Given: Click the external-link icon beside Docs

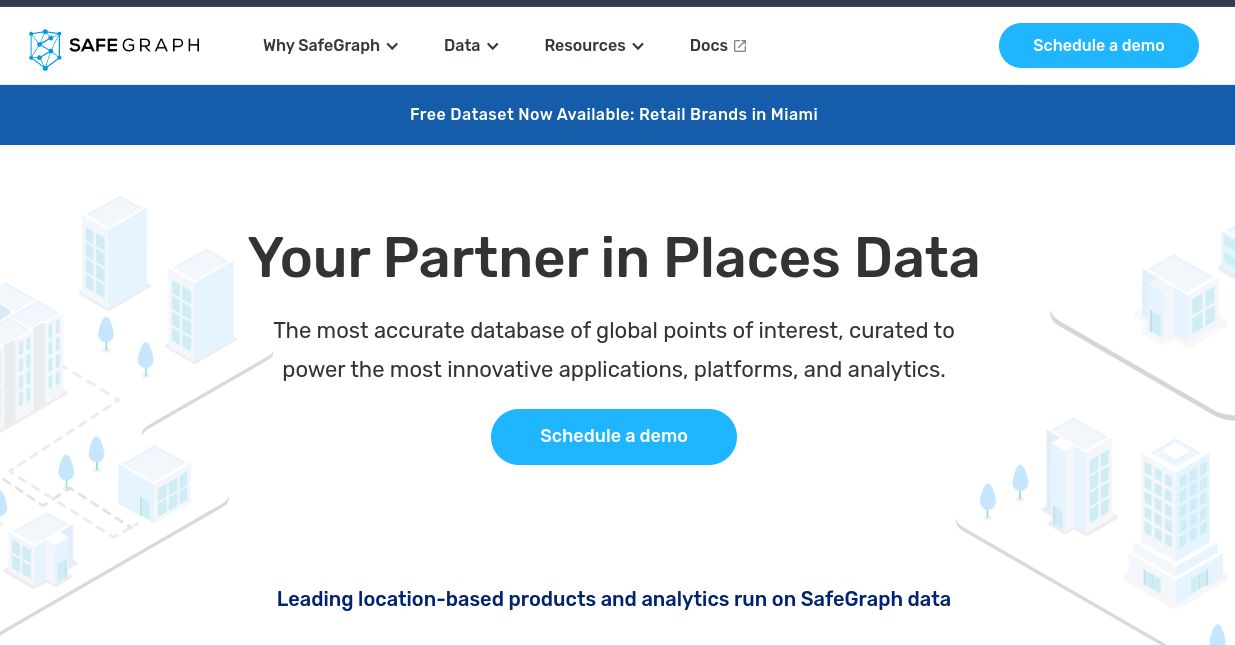Looking at the screenshot, I should pyautogui.click(x=739, y=45).
